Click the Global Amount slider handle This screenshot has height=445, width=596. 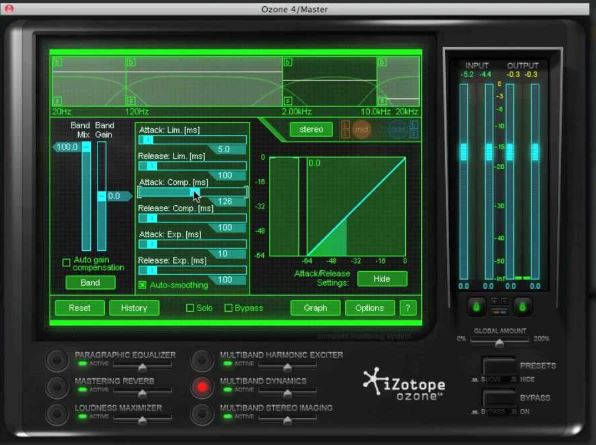(499, 343)
